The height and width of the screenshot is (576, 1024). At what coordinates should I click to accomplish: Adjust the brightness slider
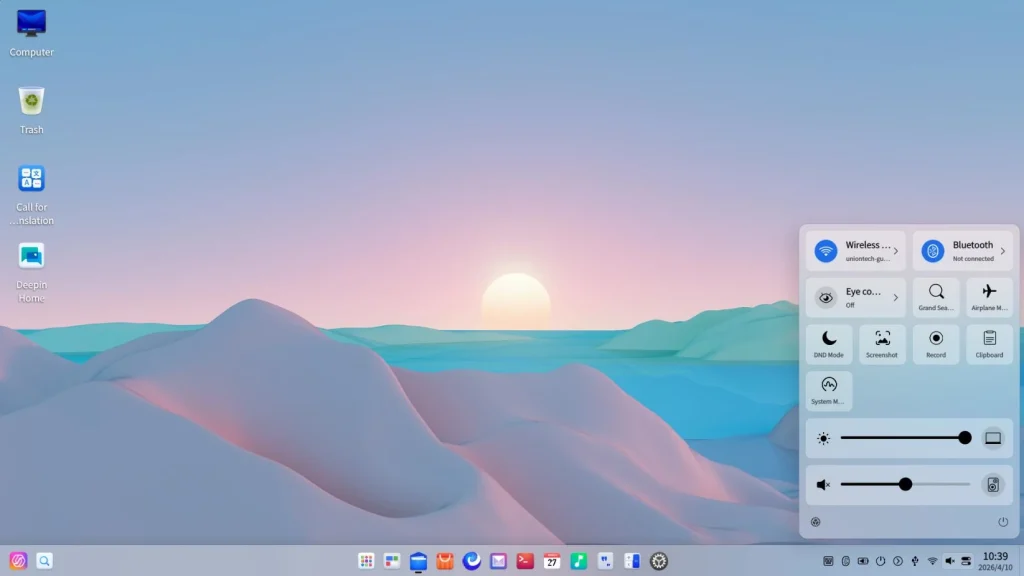(x=963, y=437)
